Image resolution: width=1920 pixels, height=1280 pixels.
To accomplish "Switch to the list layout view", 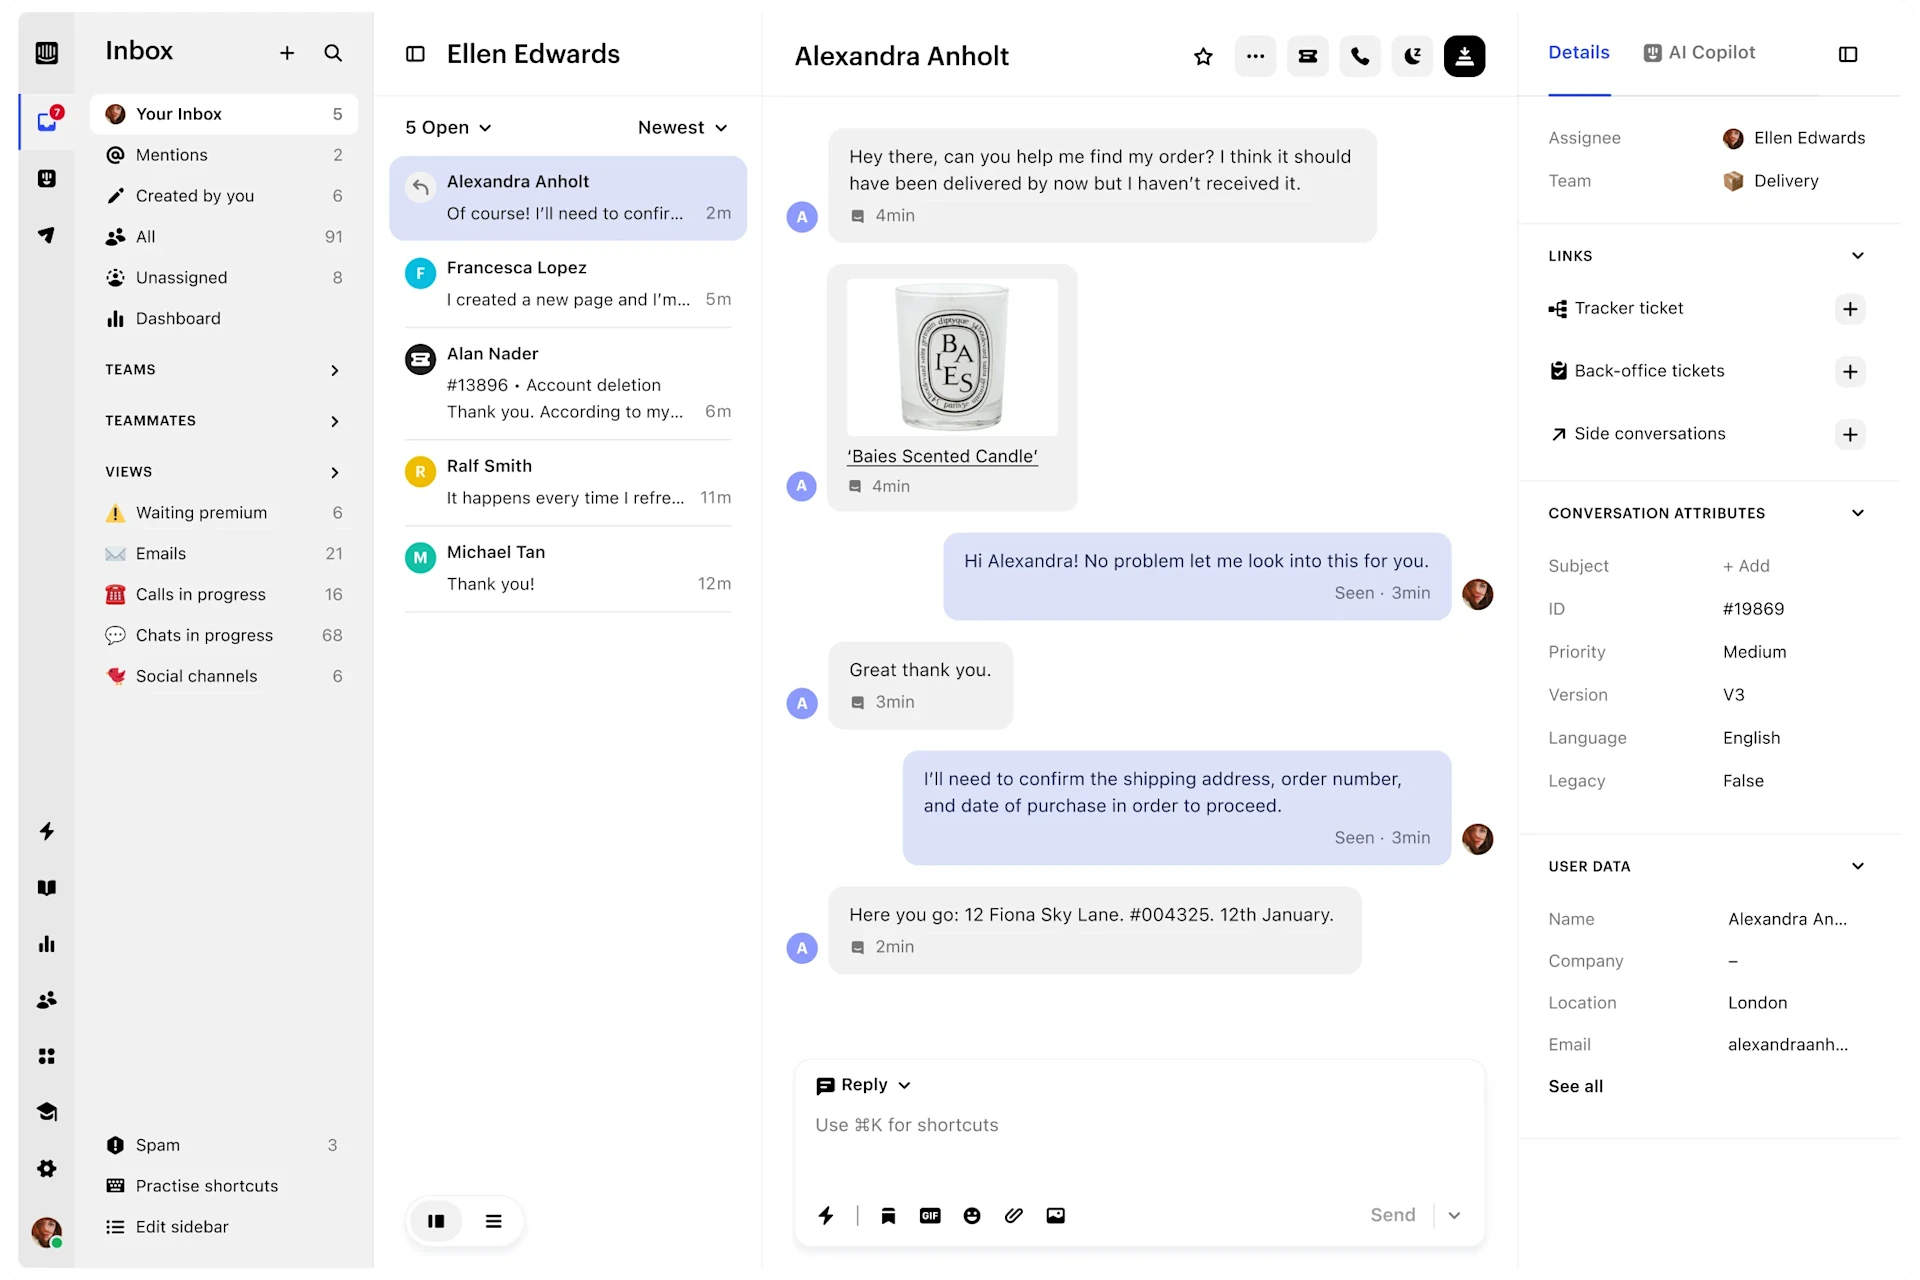I will (x=494, y=1221).
